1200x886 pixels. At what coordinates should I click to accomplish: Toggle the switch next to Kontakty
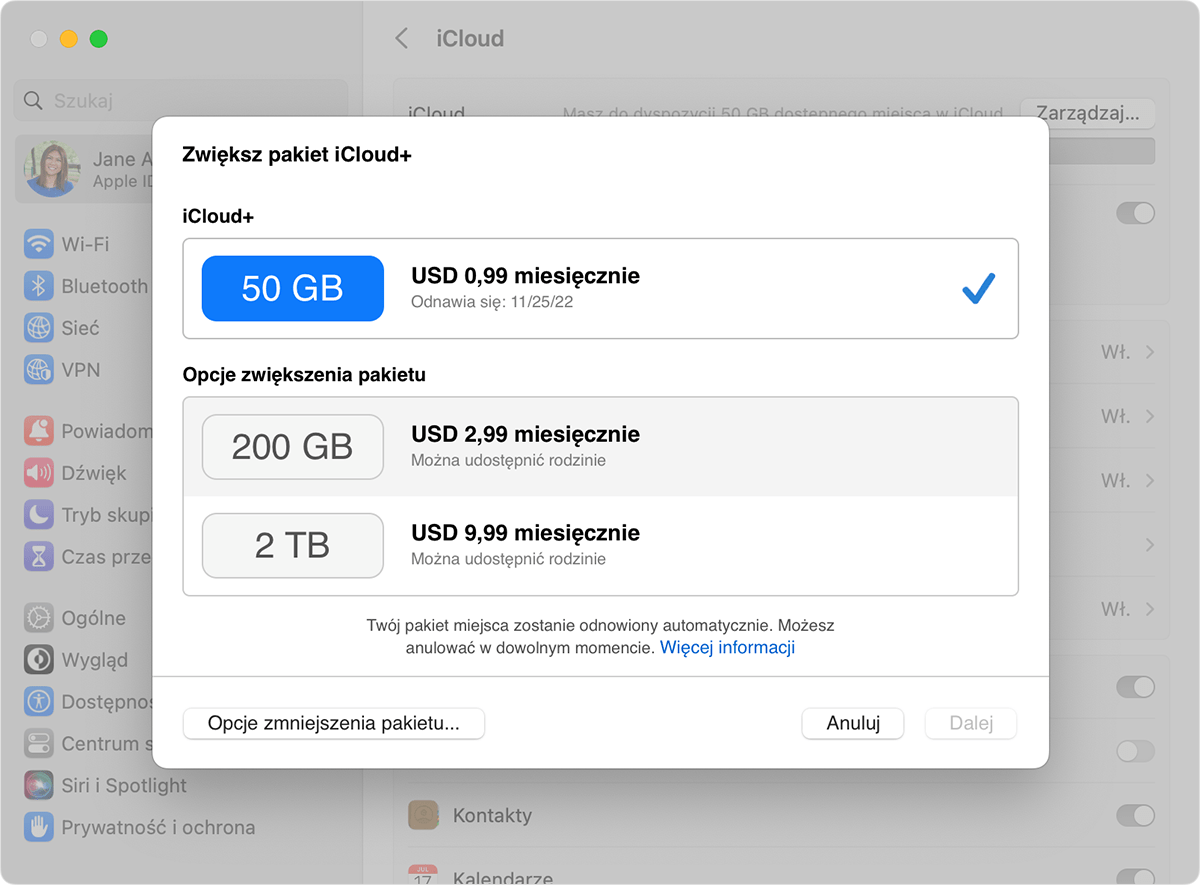point(1135,815)
